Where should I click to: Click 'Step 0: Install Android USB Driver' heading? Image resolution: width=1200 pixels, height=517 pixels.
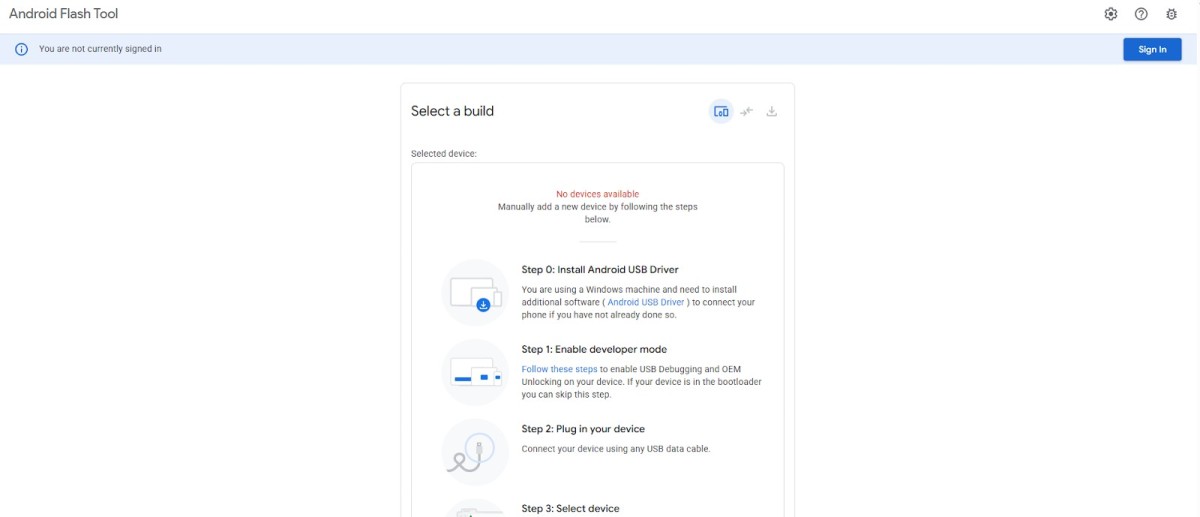(x=600, y=270)
